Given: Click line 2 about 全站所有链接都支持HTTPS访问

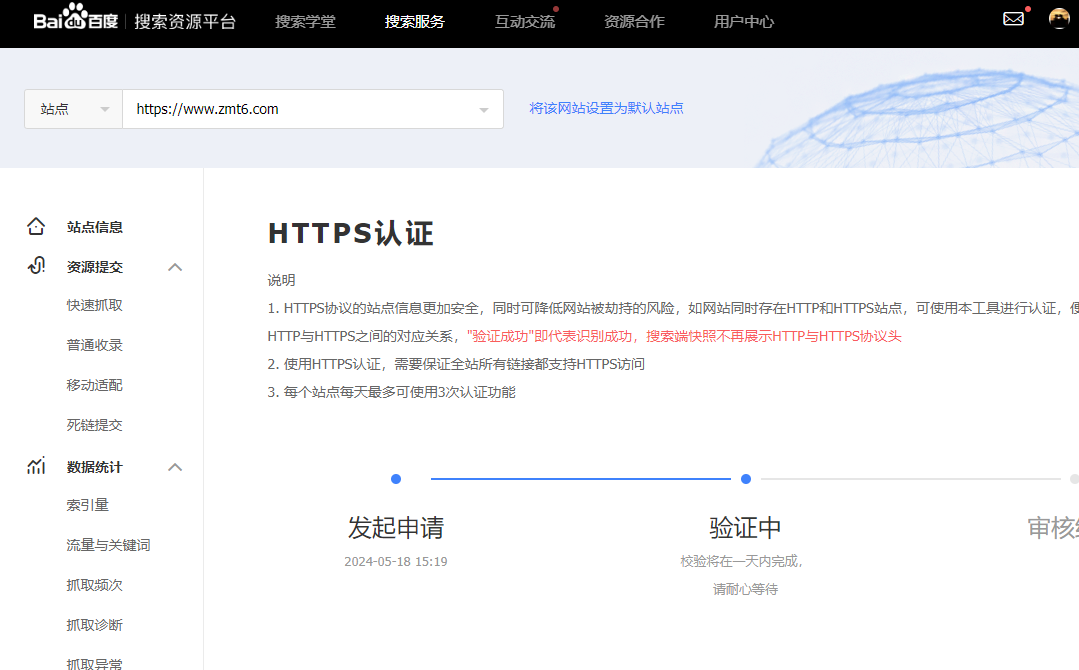Looking at the screenshot, I should pyautogui.click(x=456, y=364).
